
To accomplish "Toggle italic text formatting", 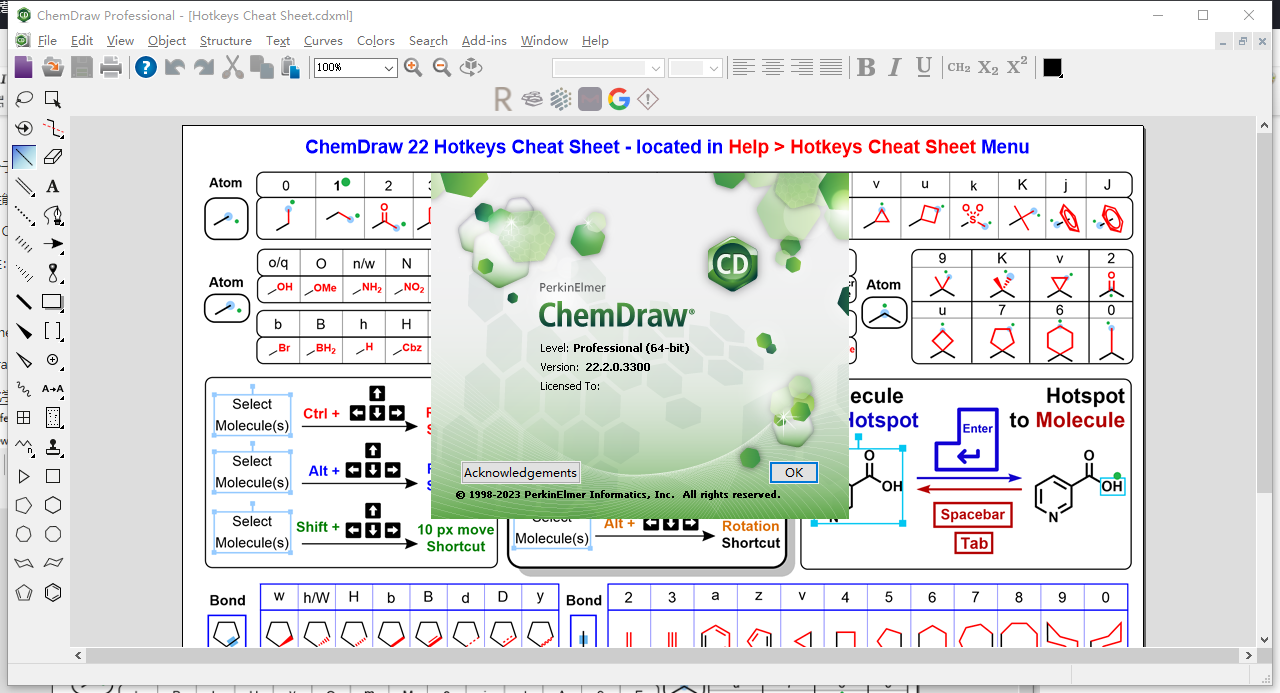I will [x=894, y=68].
